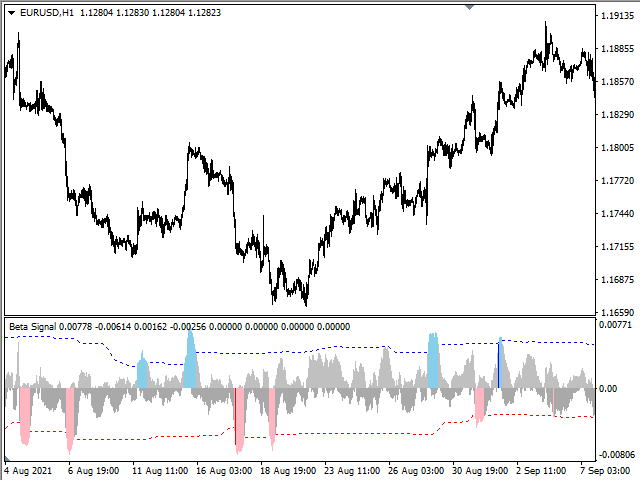Click the 26 Aug 03:00 time label

416,471
